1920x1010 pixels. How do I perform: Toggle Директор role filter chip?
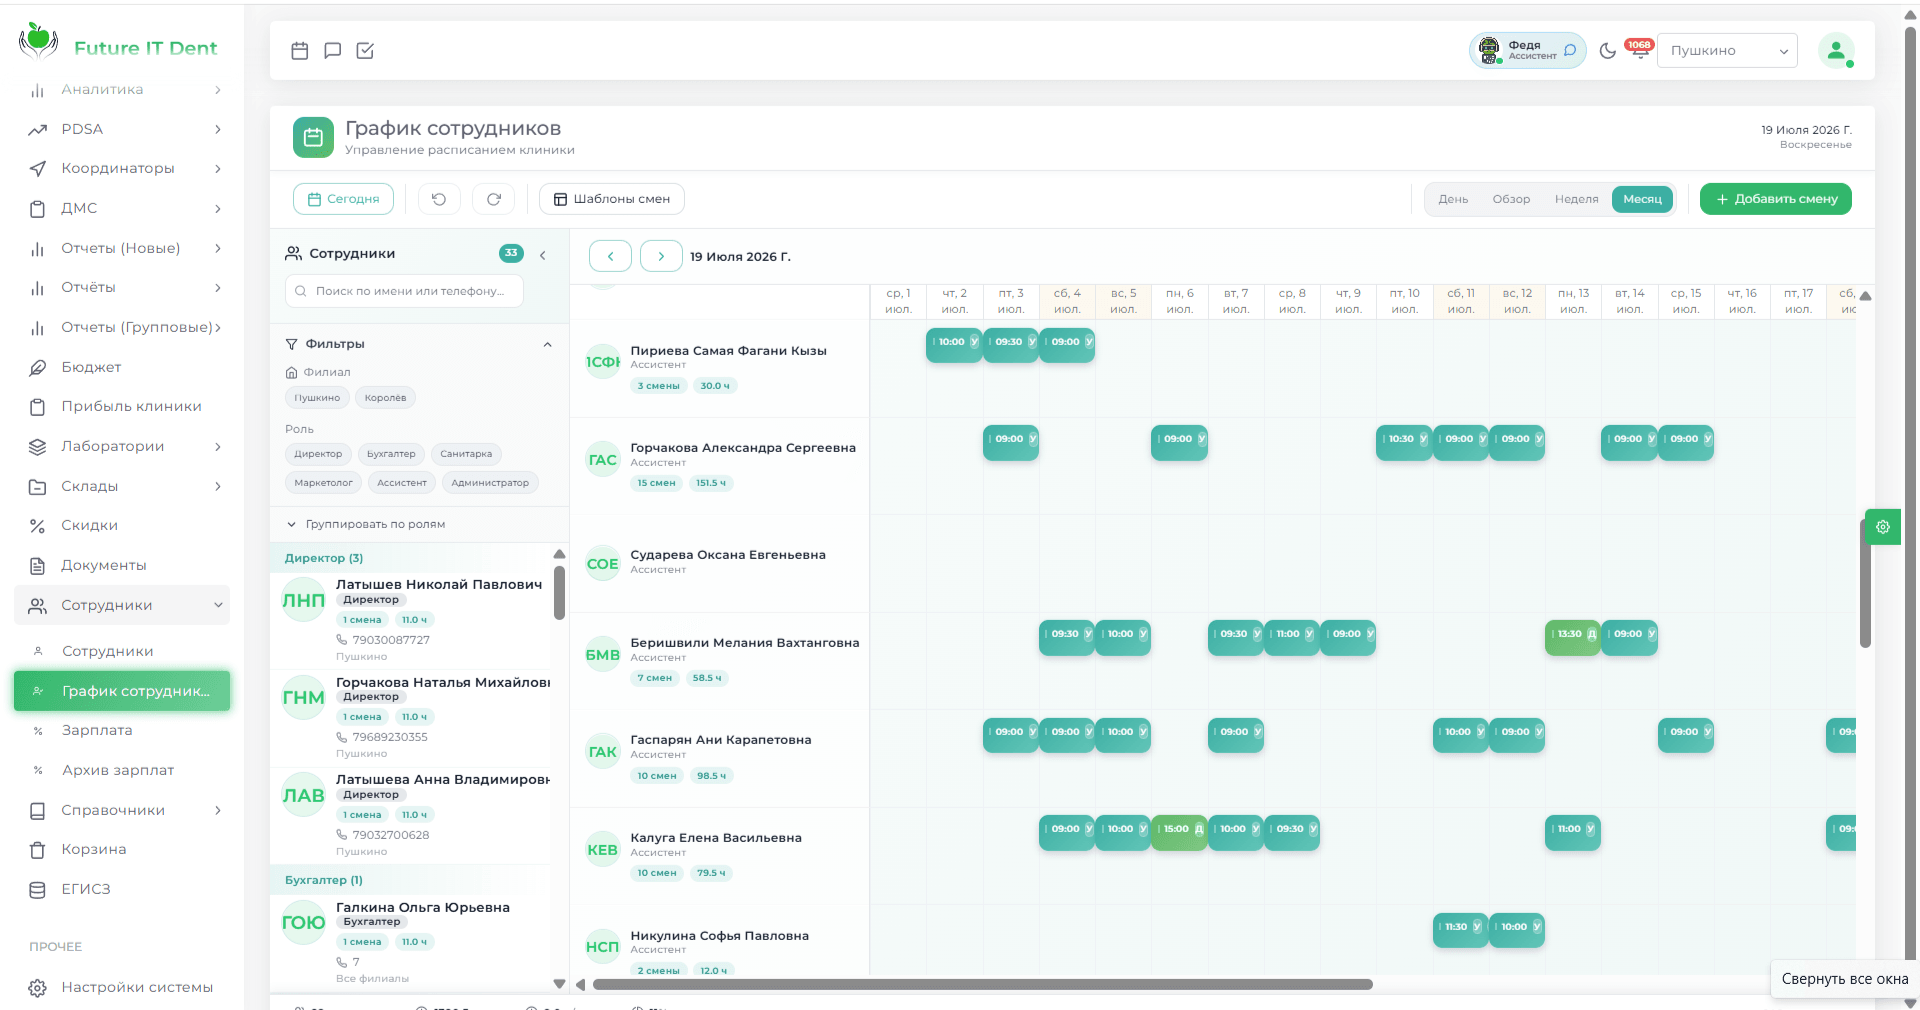318,454
